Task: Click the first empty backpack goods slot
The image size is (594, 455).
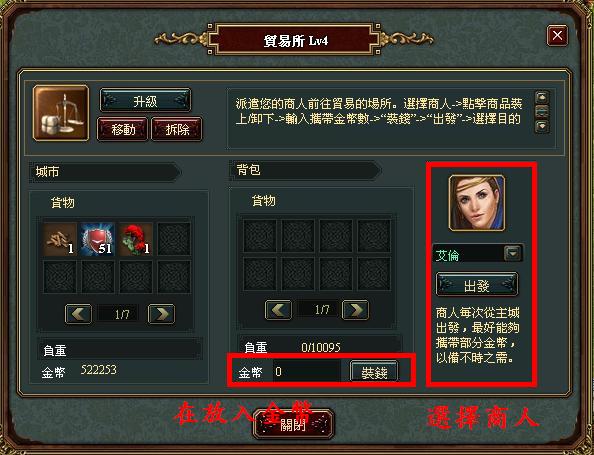Action: click(260, 236)
